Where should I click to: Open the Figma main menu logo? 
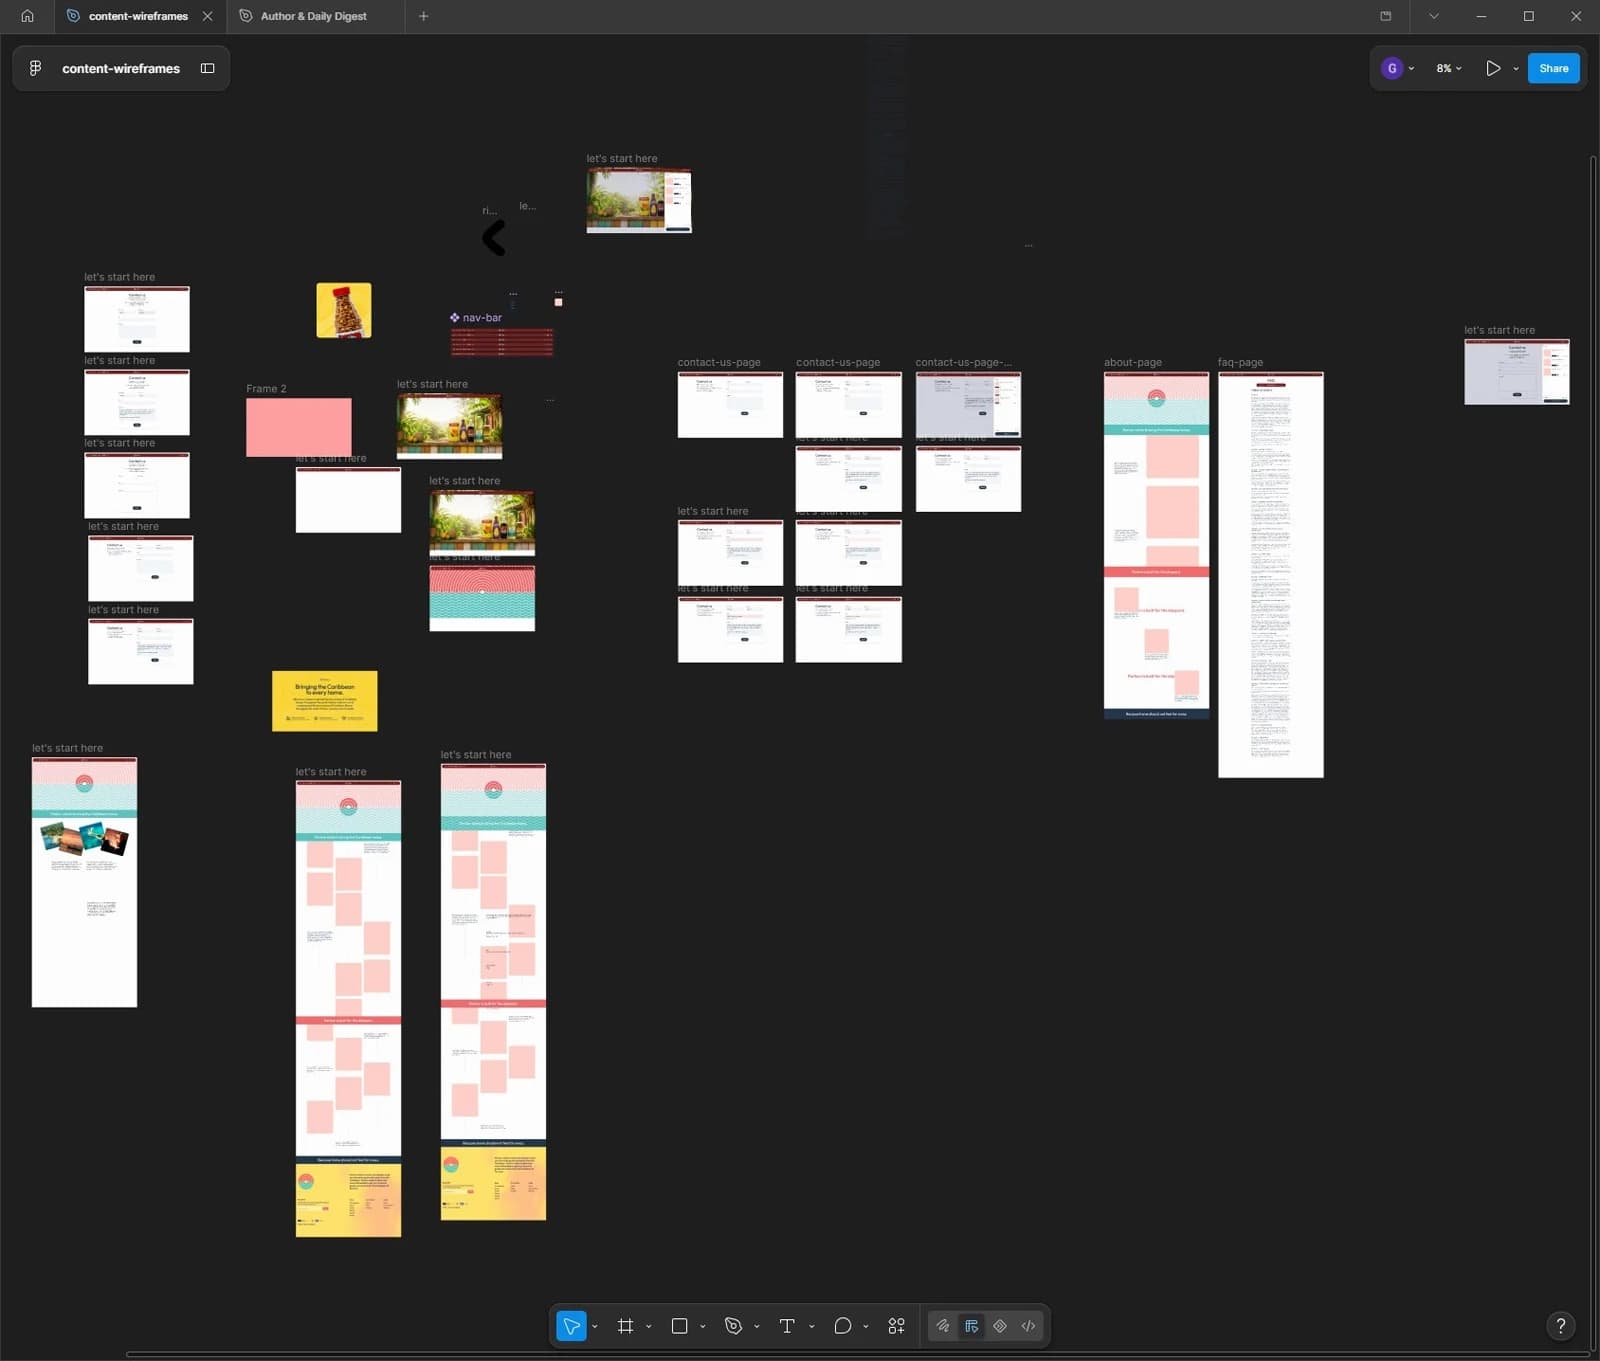point(35,68)
